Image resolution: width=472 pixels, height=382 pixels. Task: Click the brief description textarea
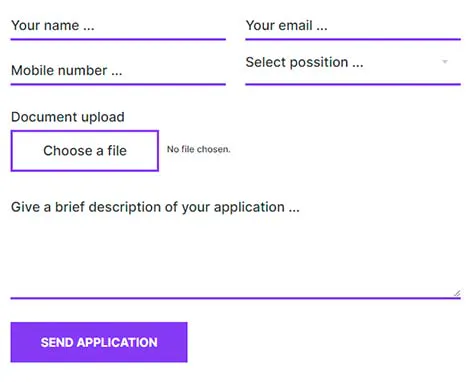tap(236, 246)
